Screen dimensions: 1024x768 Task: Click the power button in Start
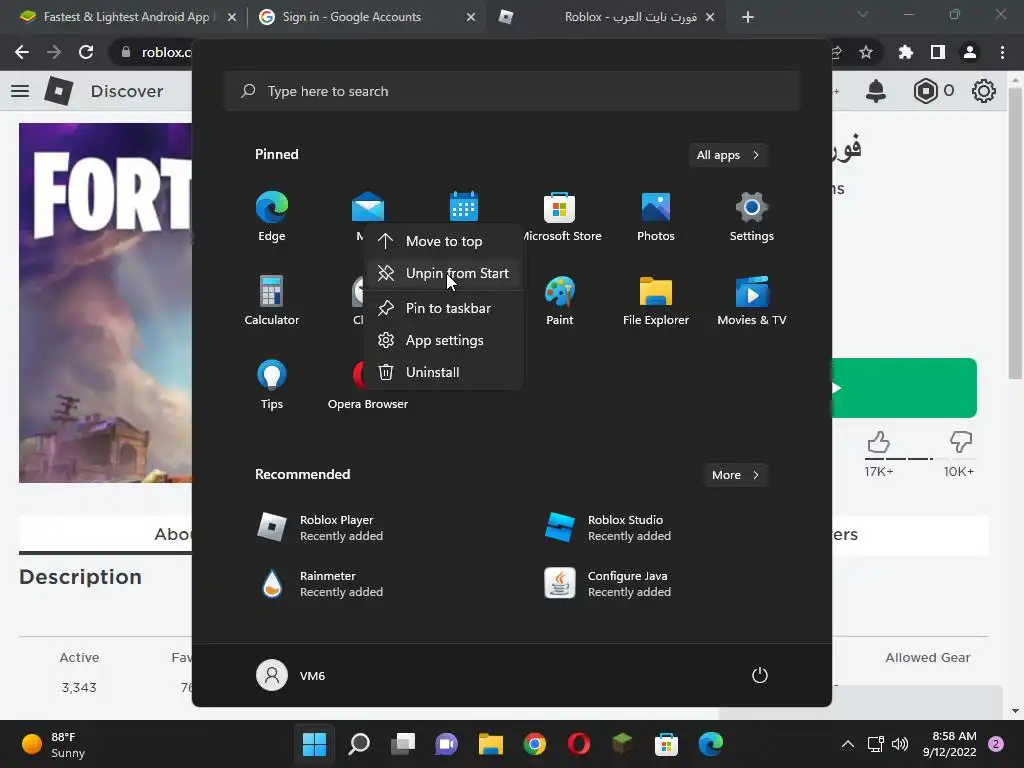(760, 675)
